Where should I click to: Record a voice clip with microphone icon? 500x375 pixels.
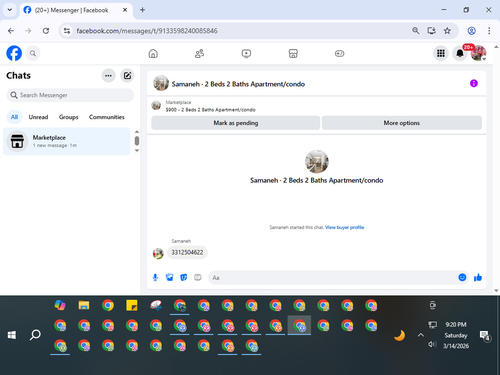[x=155, y=277]
